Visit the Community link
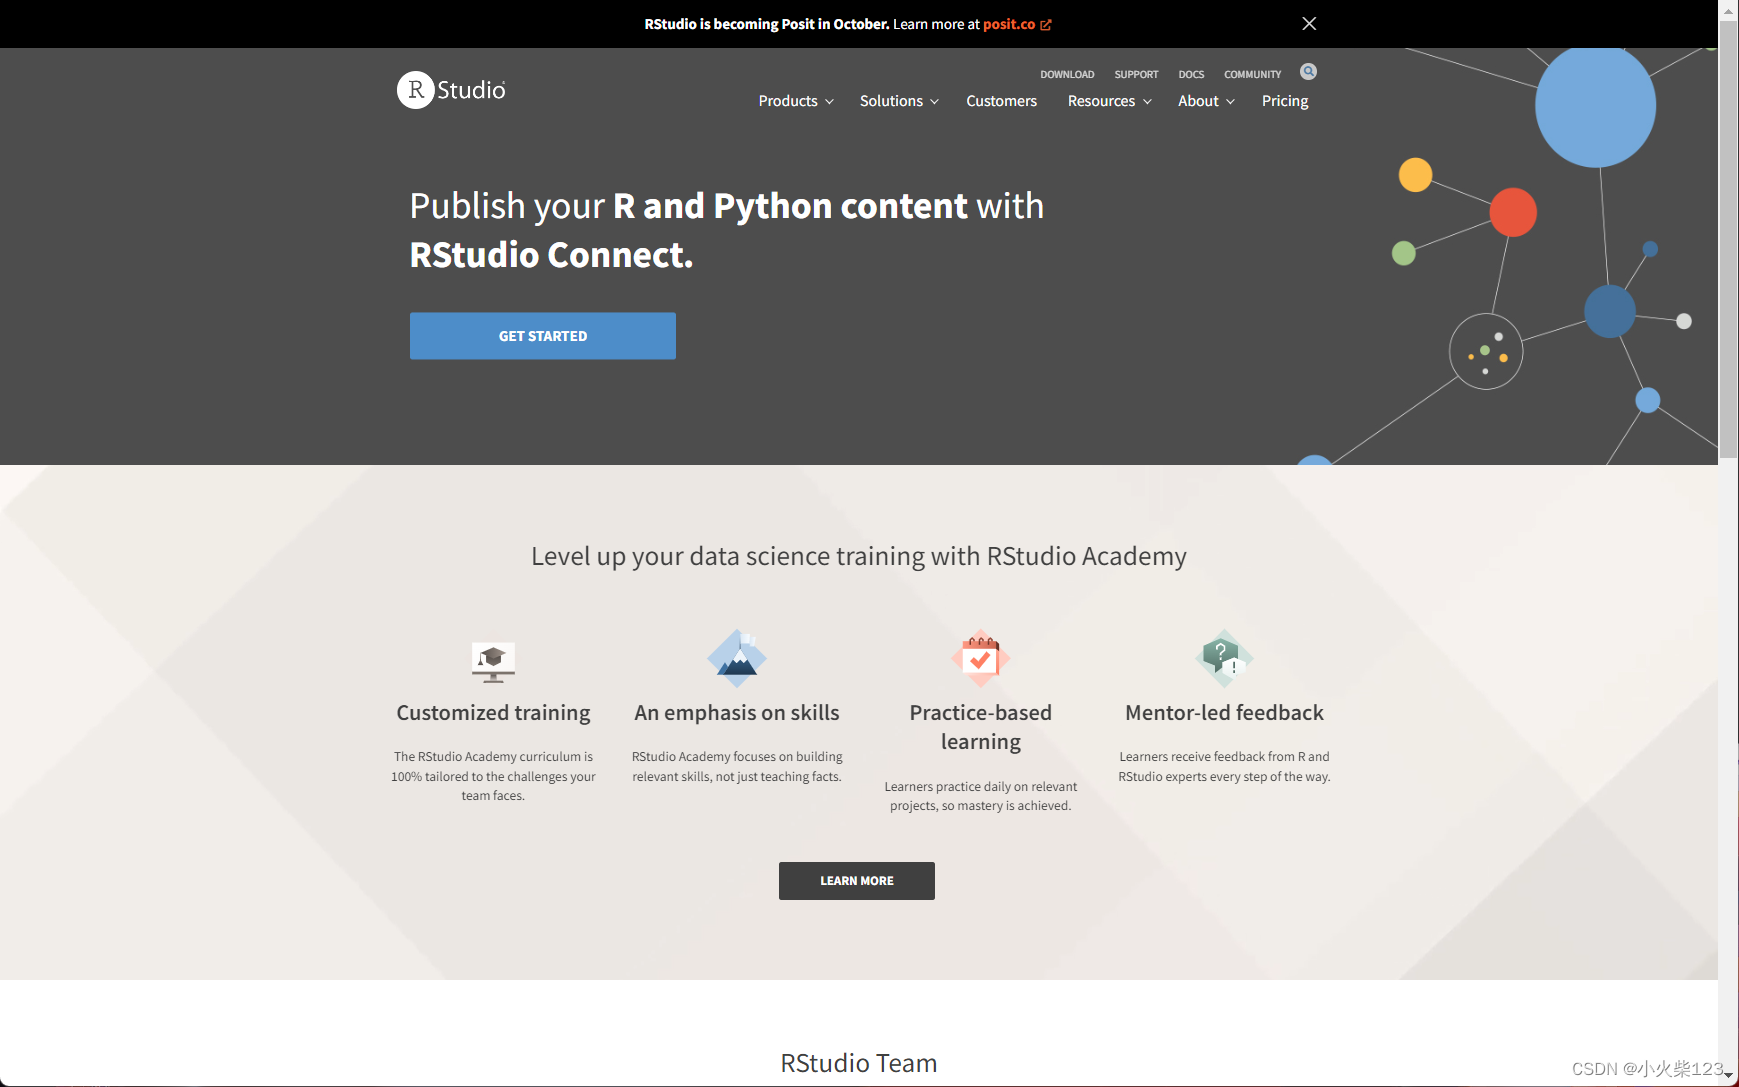 [1252, 75]
